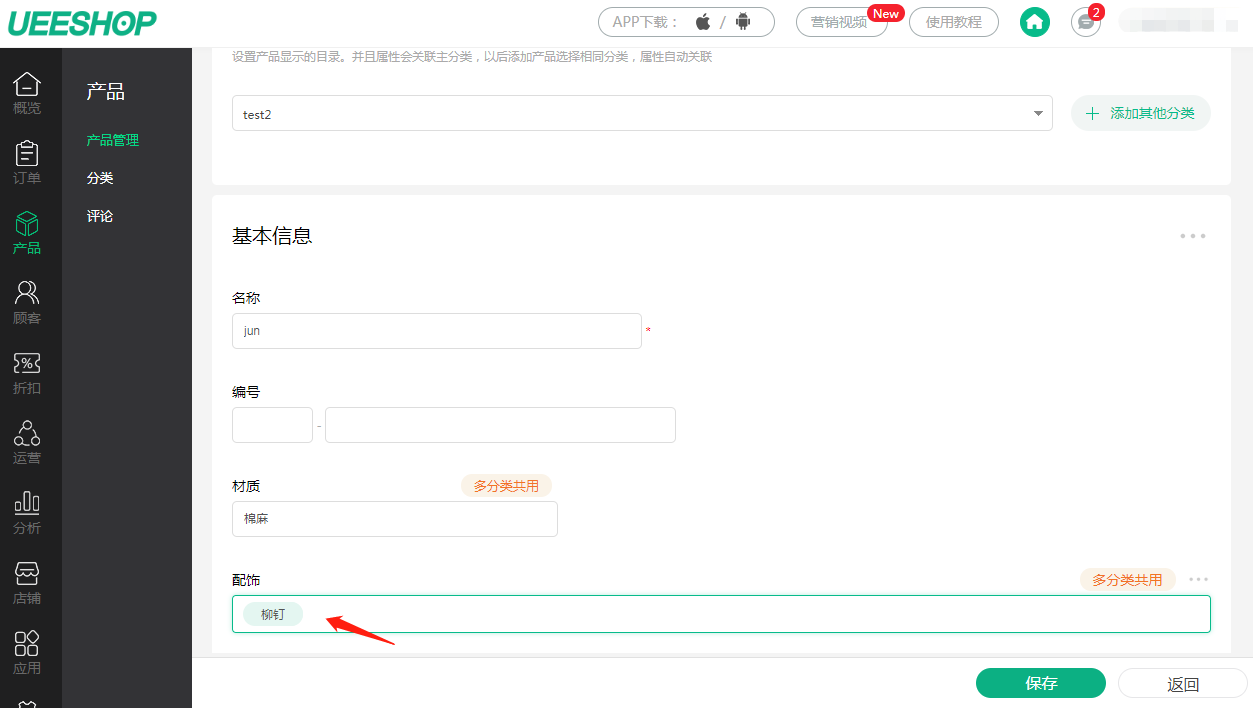This screenshot has height=708, width=1253.
Task: Open the 顾客 customers sidebar icon
Action: [x=27, y=303]
